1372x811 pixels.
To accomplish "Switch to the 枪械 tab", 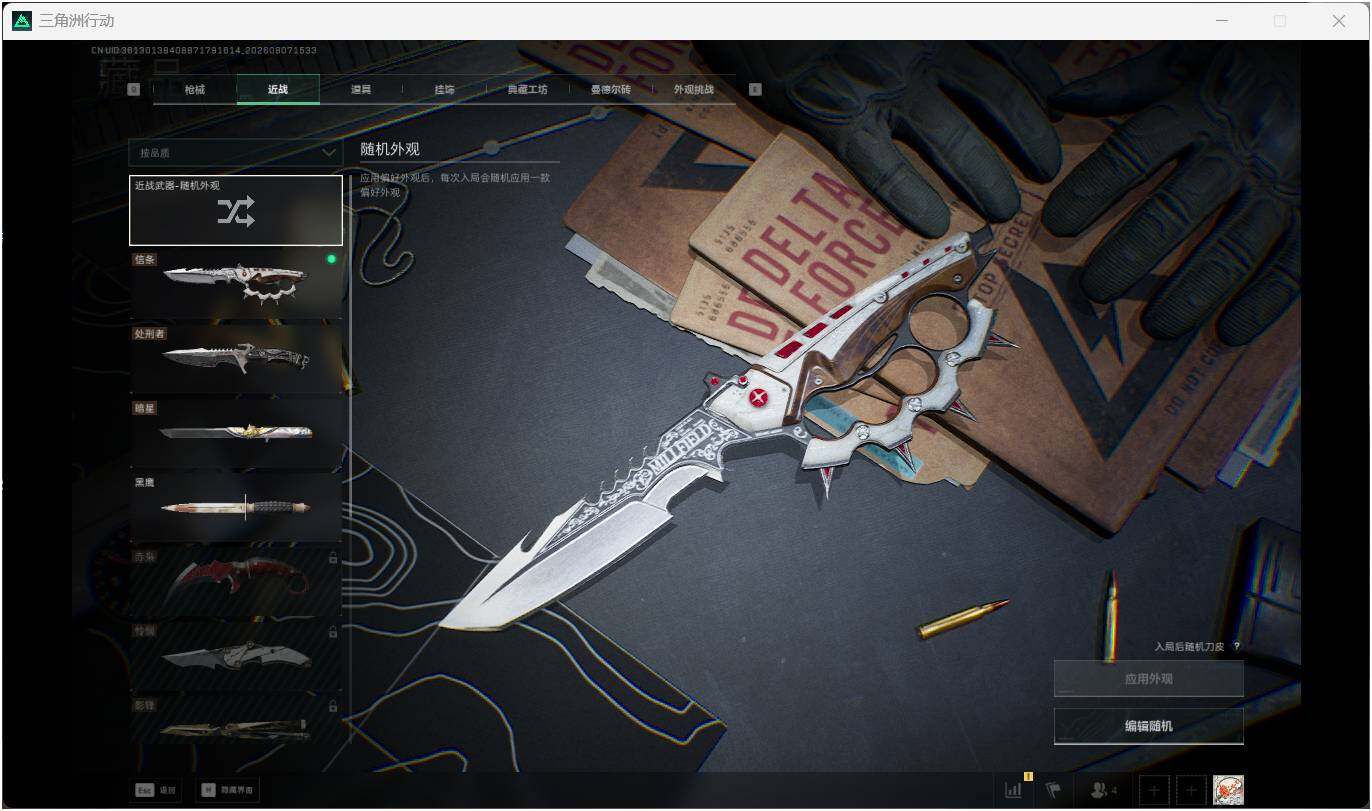I will pyautogui.click(x=195, y=90).
